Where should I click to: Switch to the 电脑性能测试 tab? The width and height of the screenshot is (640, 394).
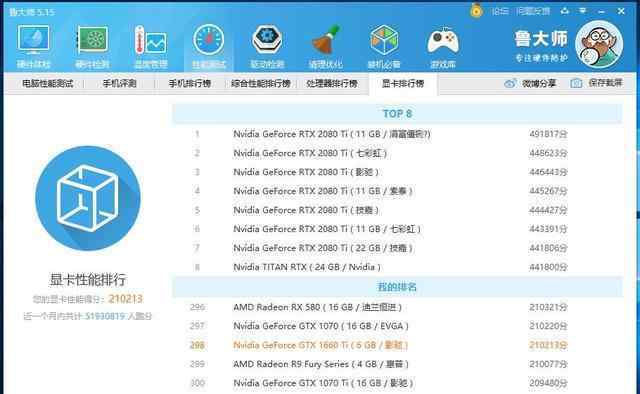point(47,83)
